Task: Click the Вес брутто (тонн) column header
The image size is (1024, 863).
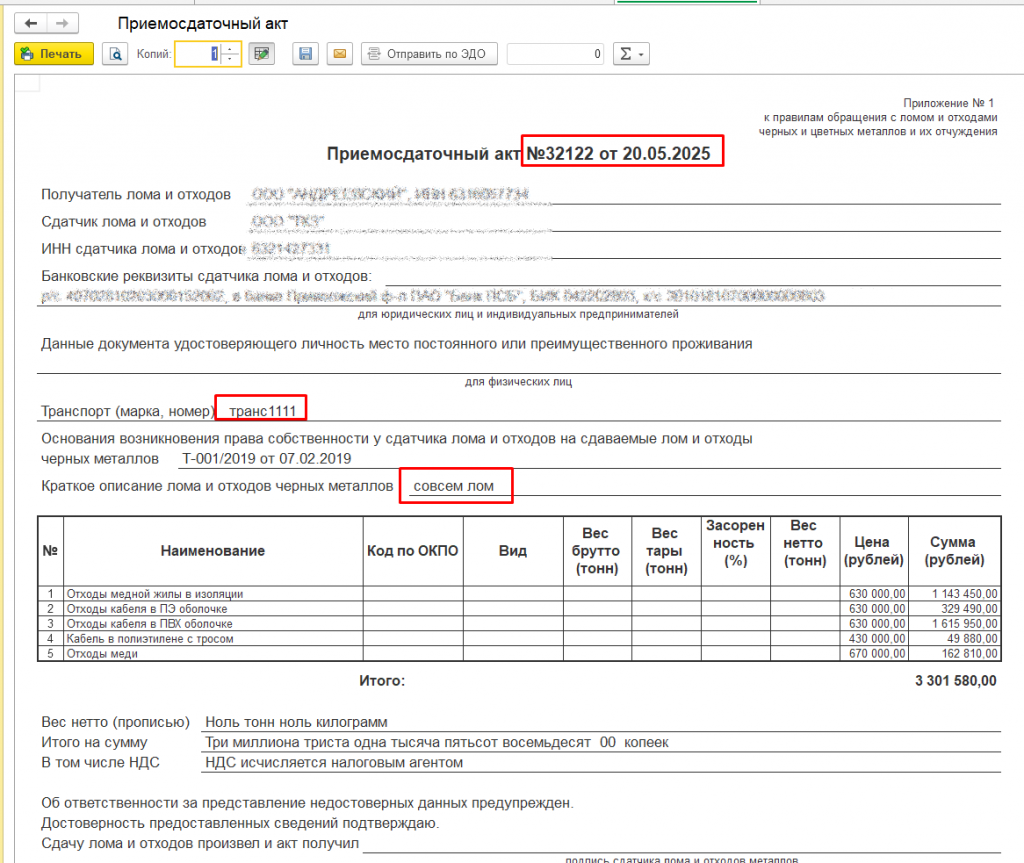Action: (x=597, y=551)
